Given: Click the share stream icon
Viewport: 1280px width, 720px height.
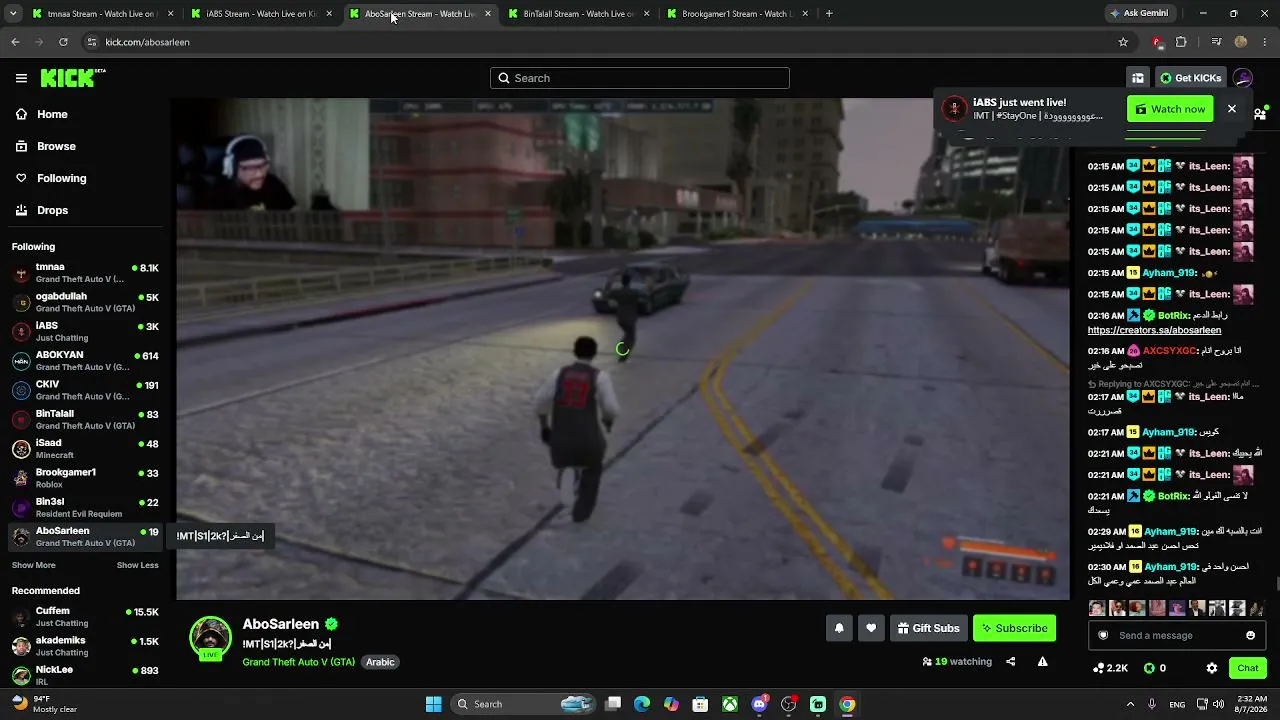Looking at the screenshot, I should [x=1010, y=662].
